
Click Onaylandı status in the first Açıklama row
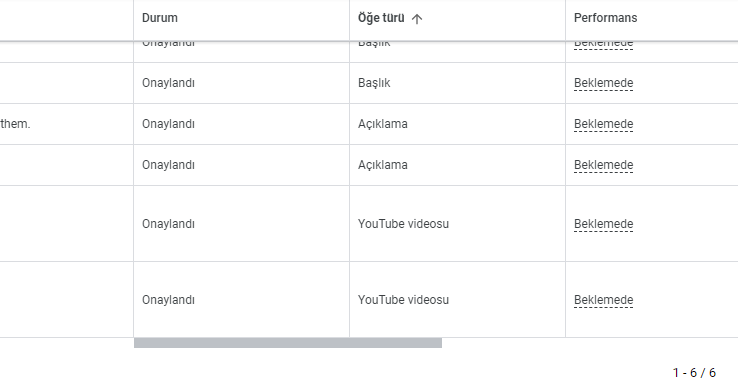click(168, 124)
